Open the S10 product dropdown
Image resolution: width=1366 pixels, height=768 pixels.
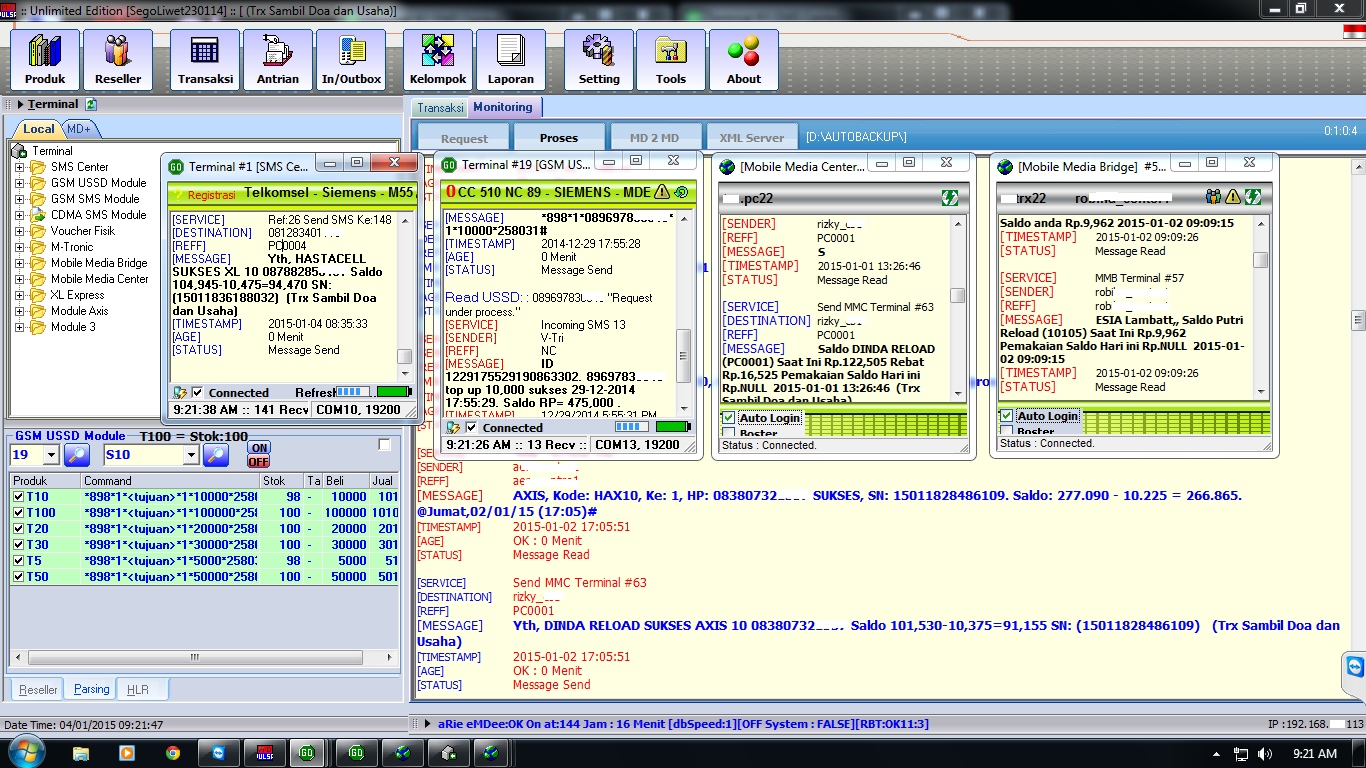193,453
